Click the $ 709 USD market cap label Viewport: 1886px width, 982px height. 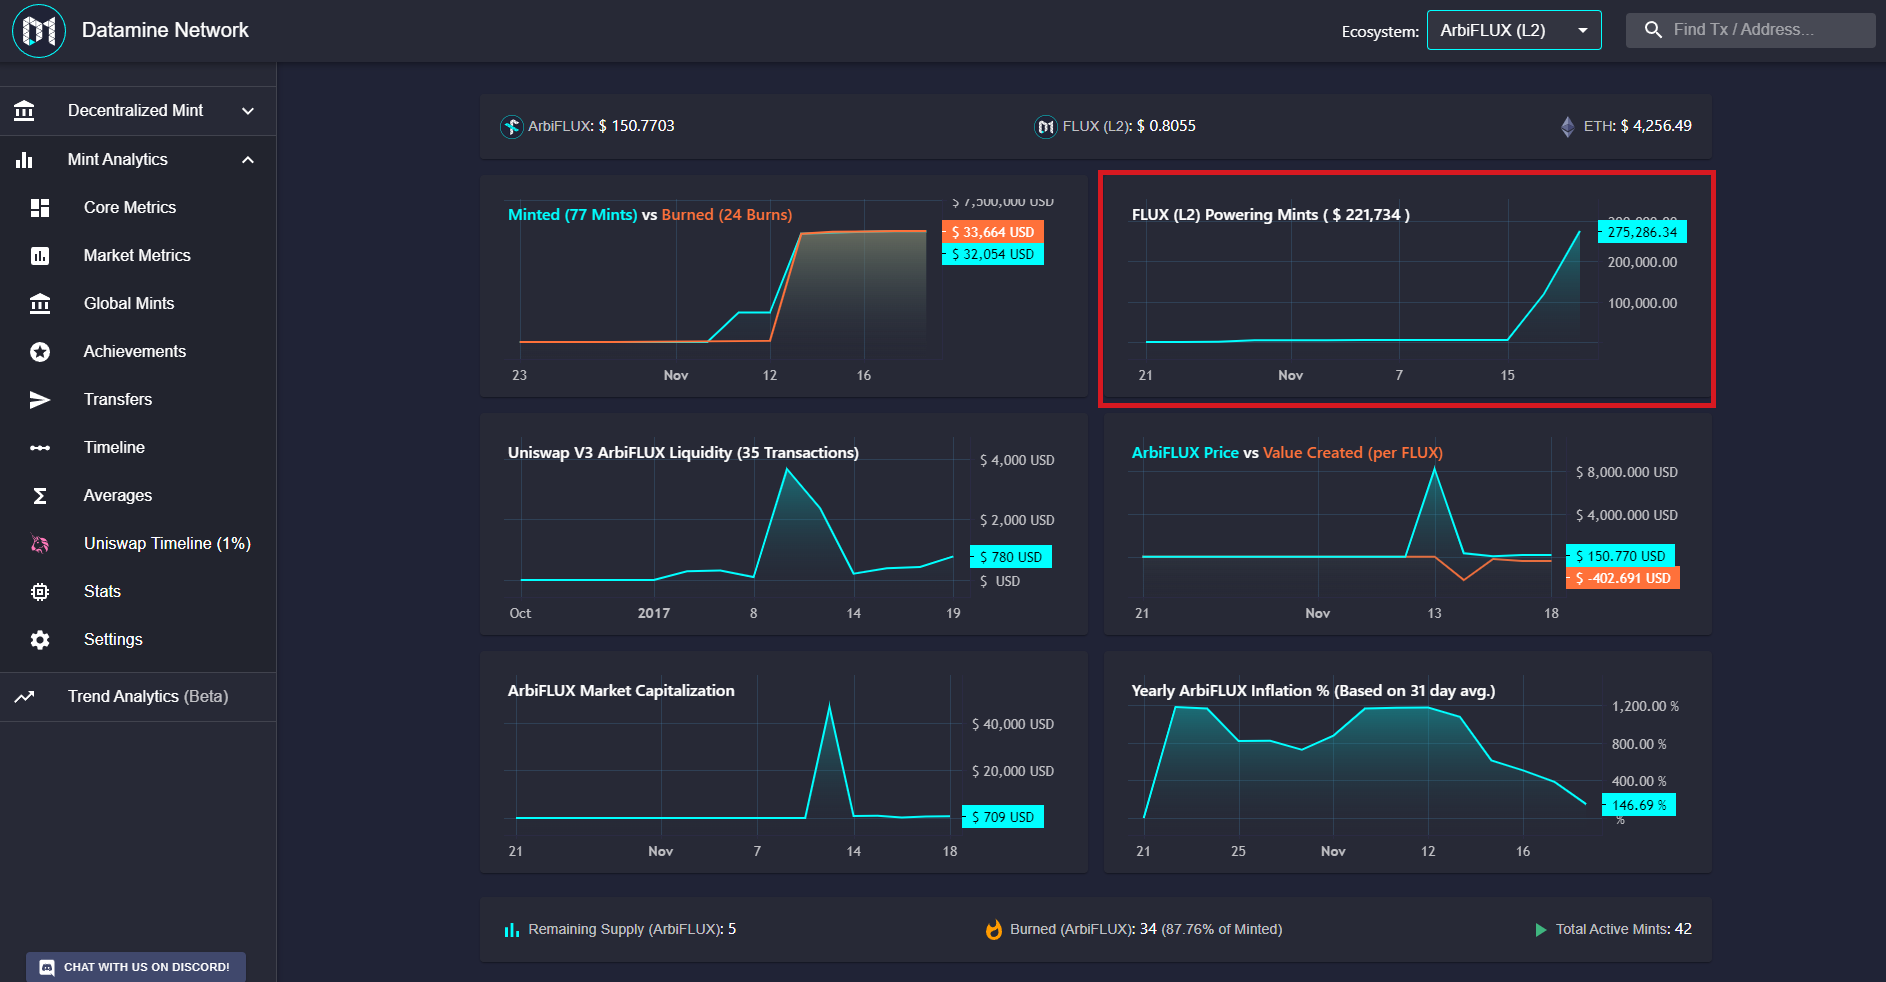(1003, 817)
